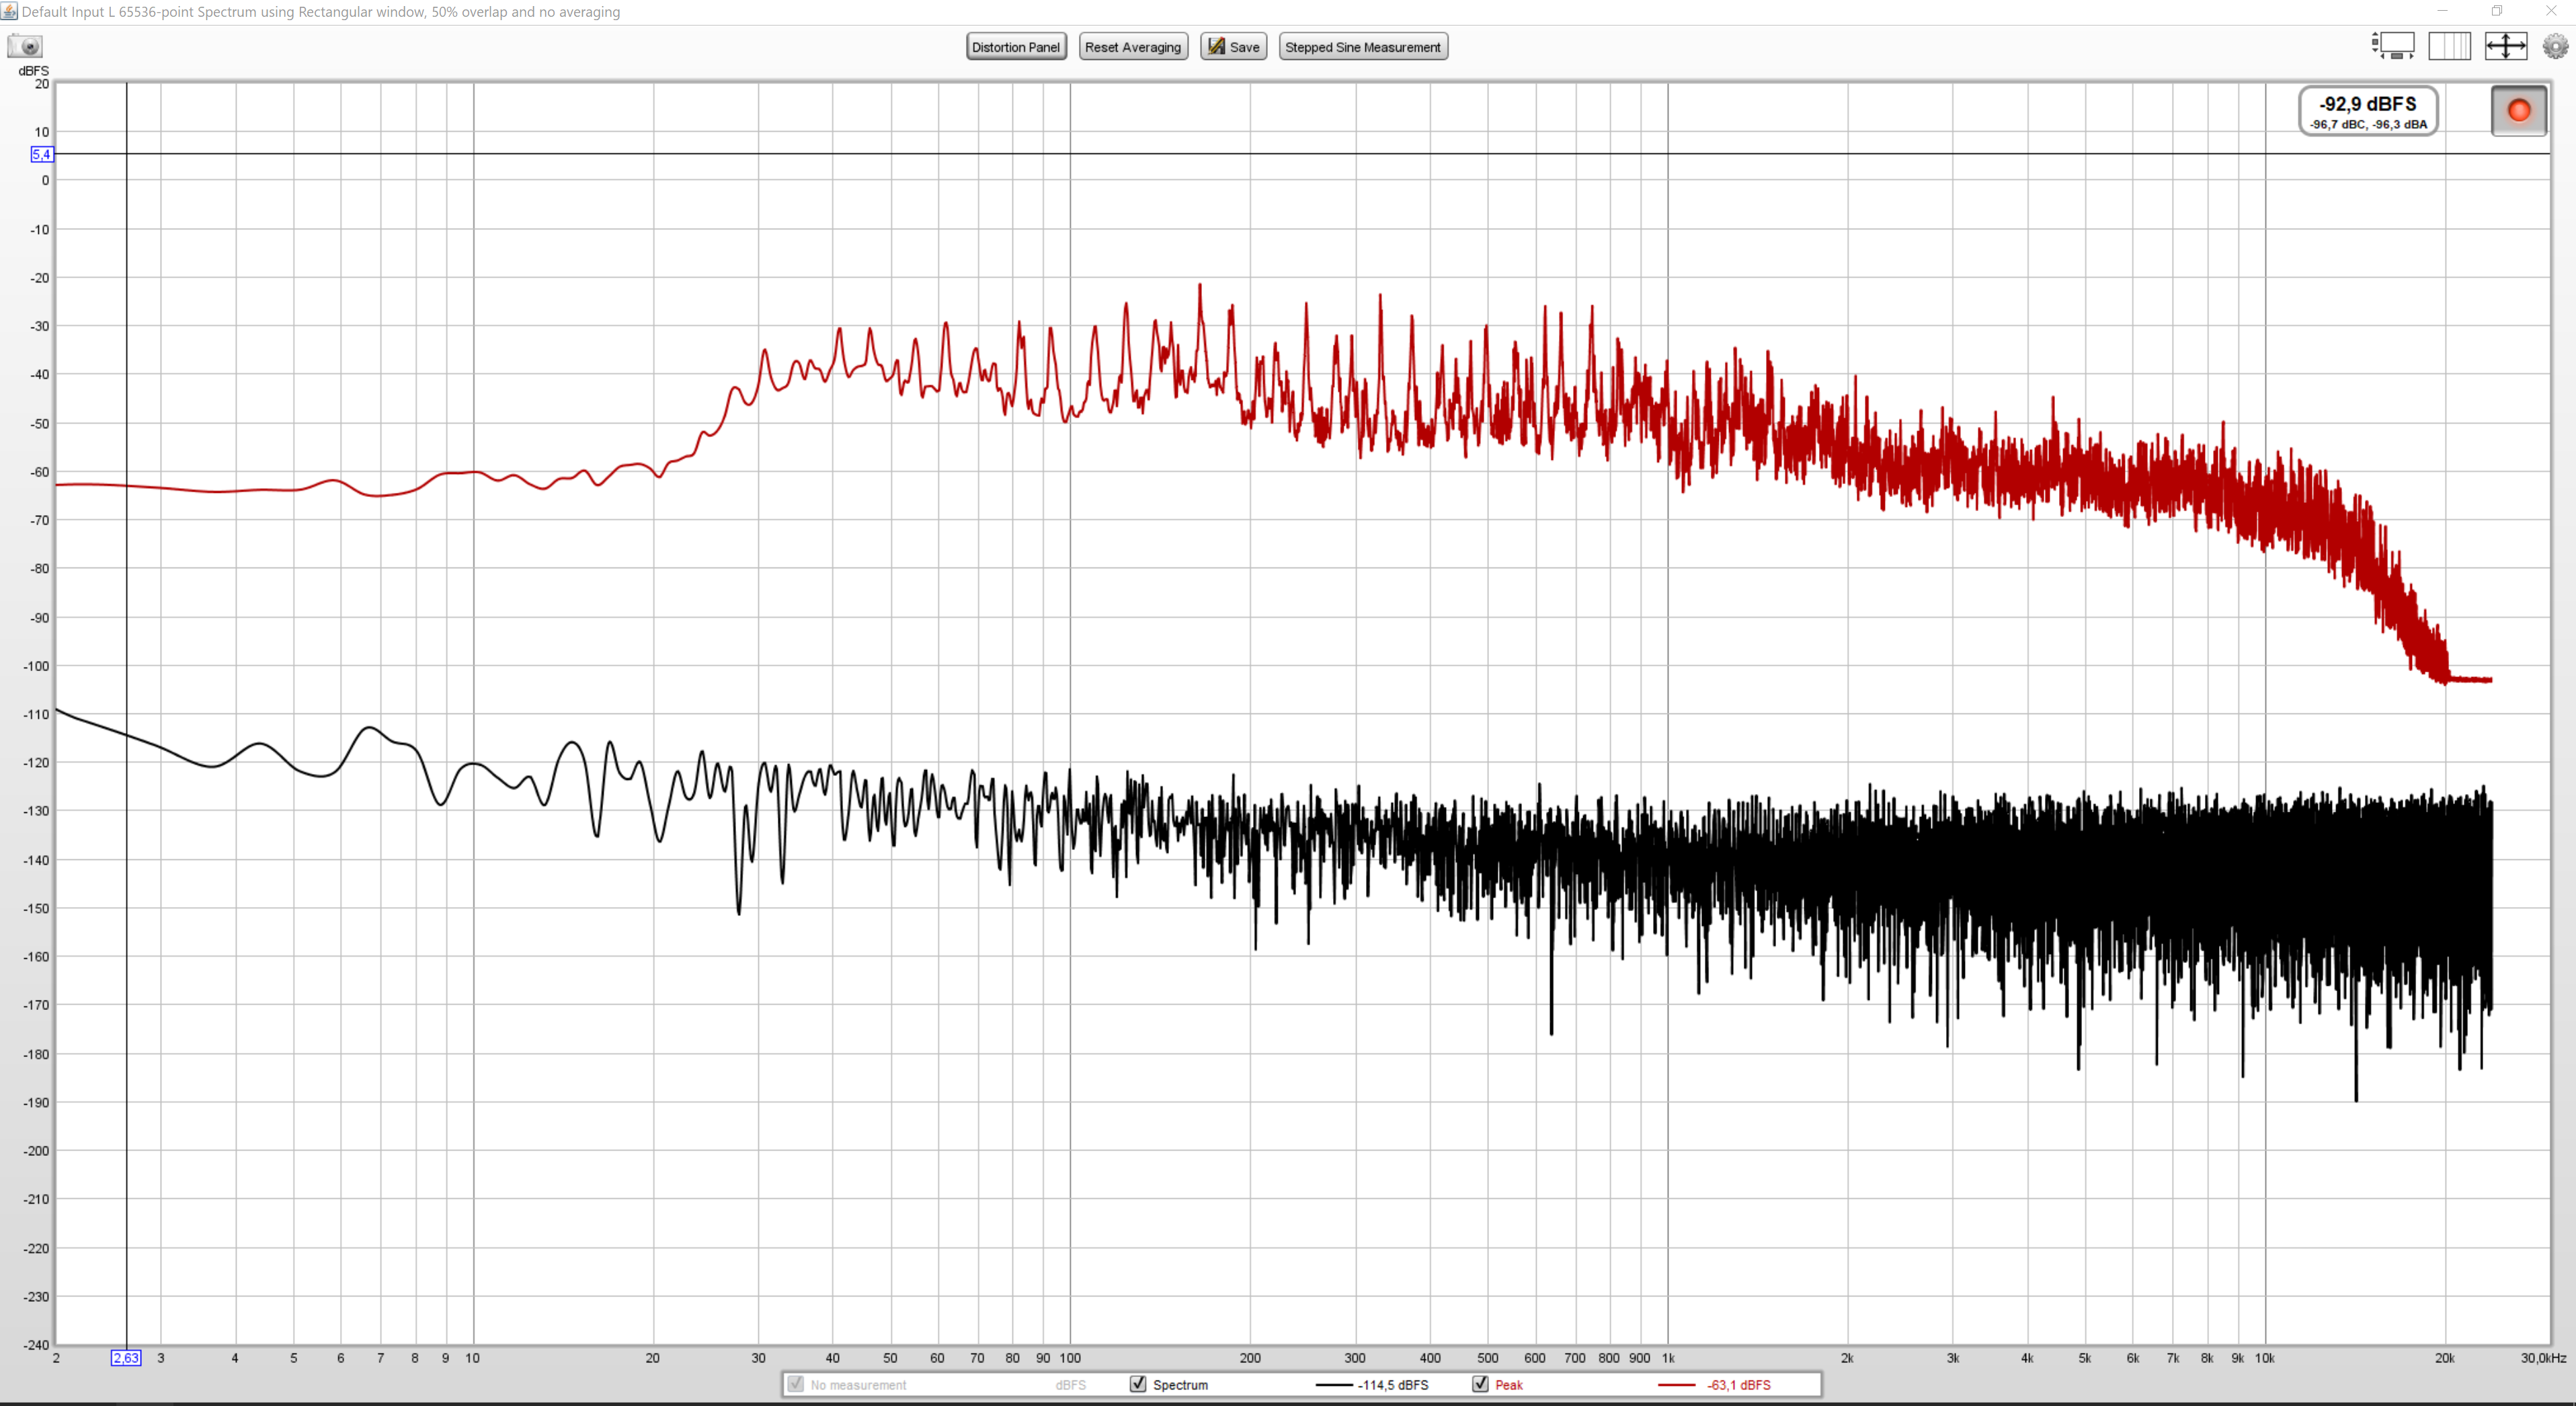Click the frequency axis gridlines icon
The image size is (2576, 1406).
coord(2449,46)
